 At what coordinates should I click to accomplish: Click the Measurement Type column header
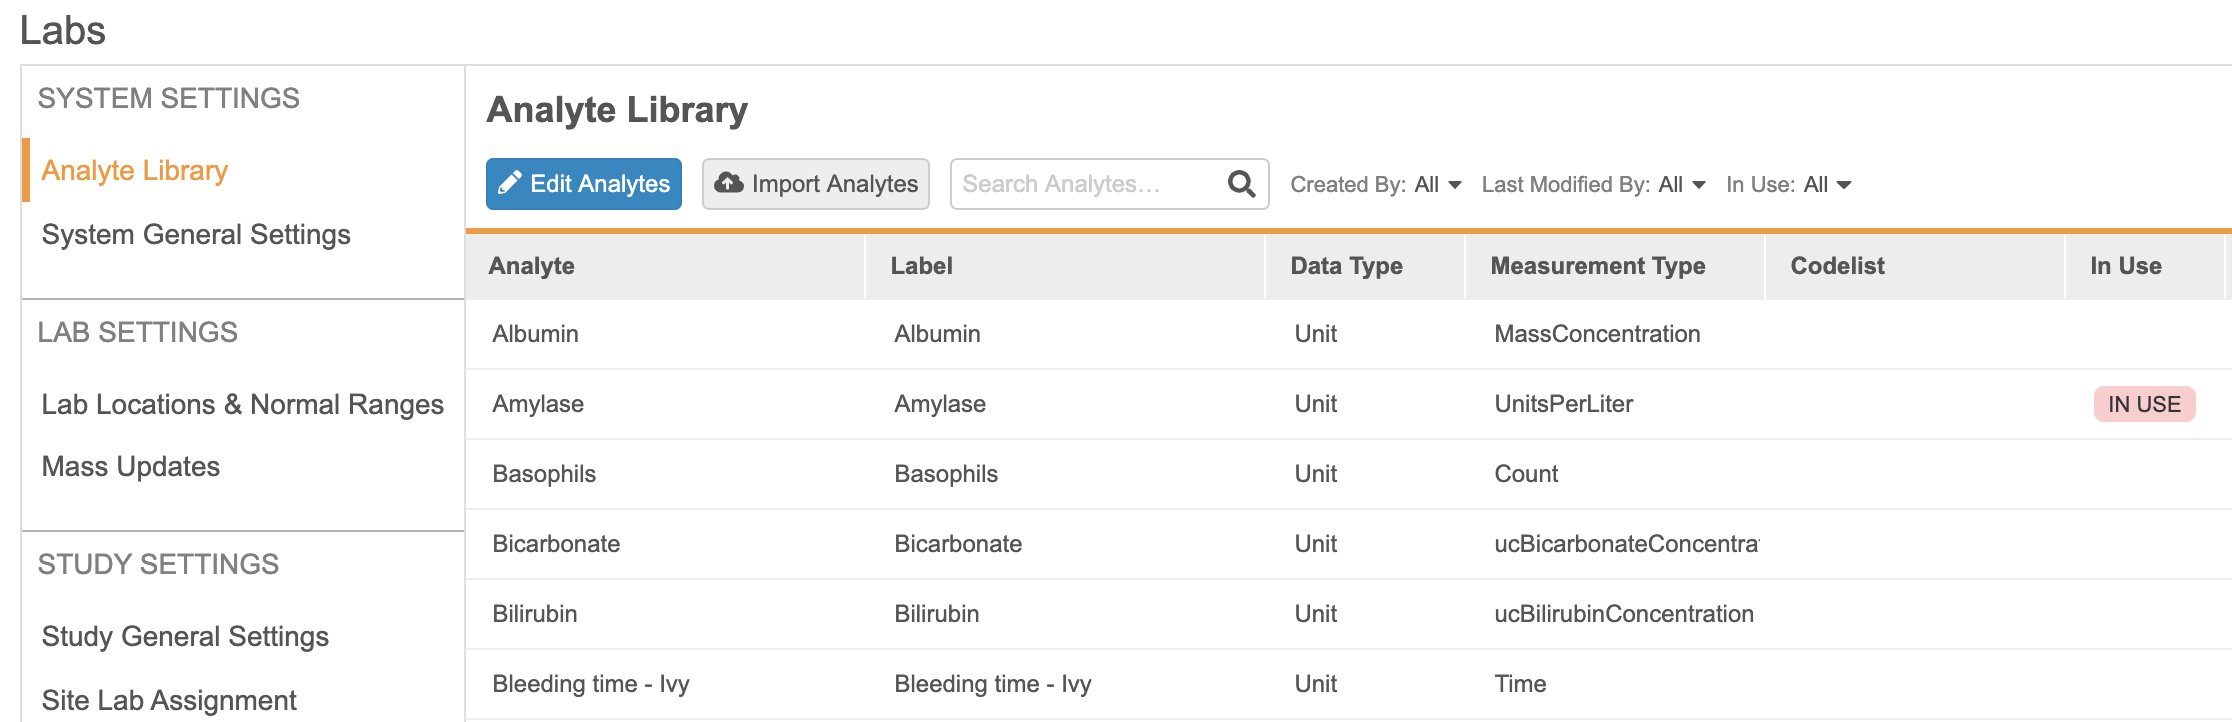pyautogui.click(x=1598, y=266)
